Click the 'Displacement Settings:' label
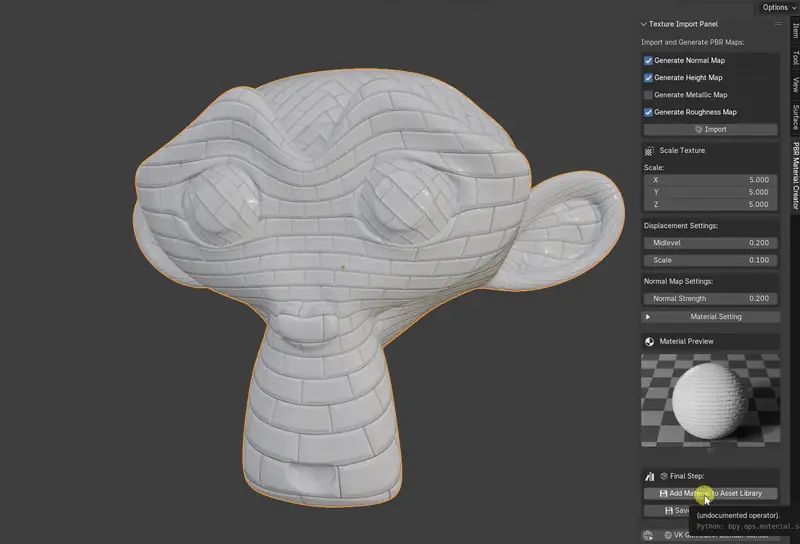The height and width of the screenshot is (544, 800). click(x=681, y=226)
